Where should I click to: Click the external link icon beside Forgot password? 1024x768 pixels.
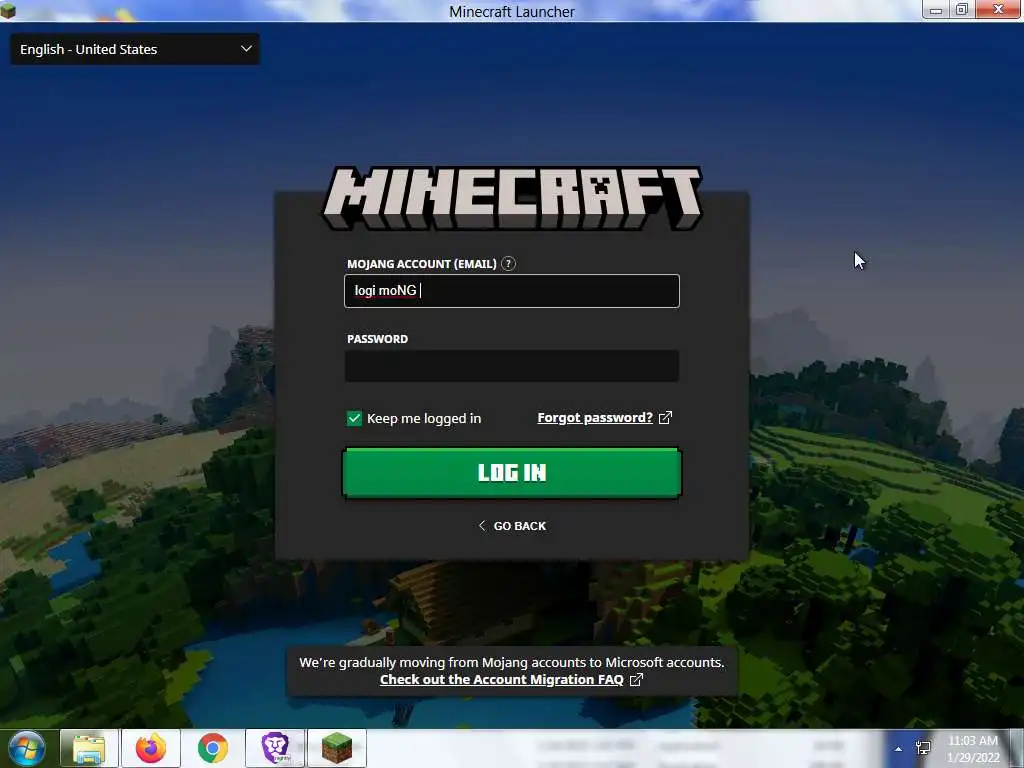pos(665,417)
